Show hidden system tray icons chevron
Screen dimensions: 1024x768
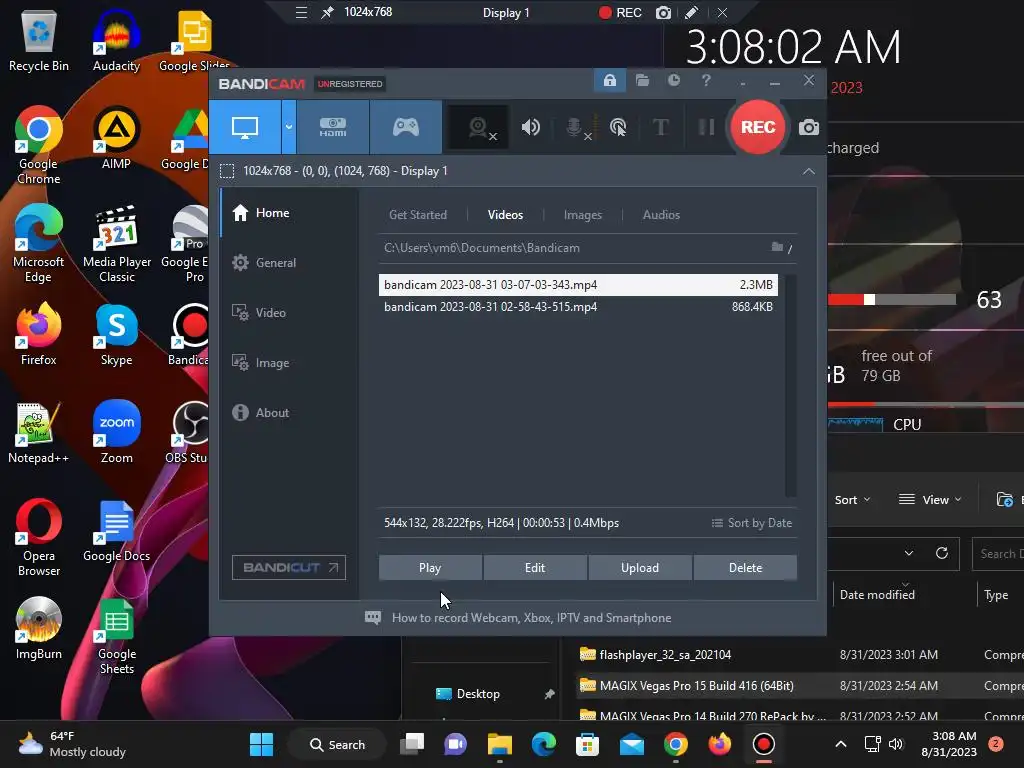840,744
